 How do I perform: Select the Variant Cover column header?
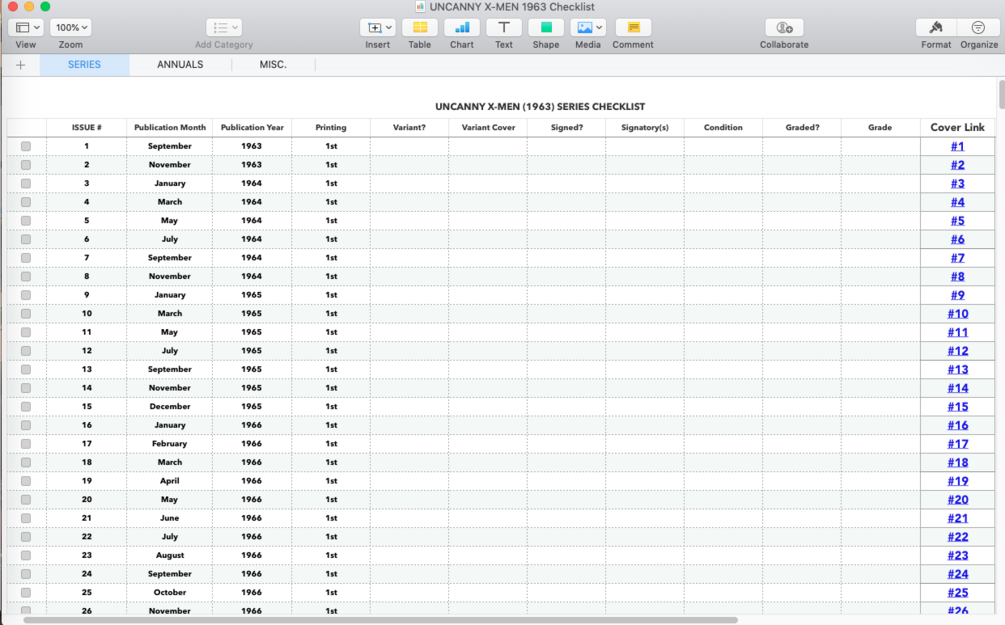(488, 128)
